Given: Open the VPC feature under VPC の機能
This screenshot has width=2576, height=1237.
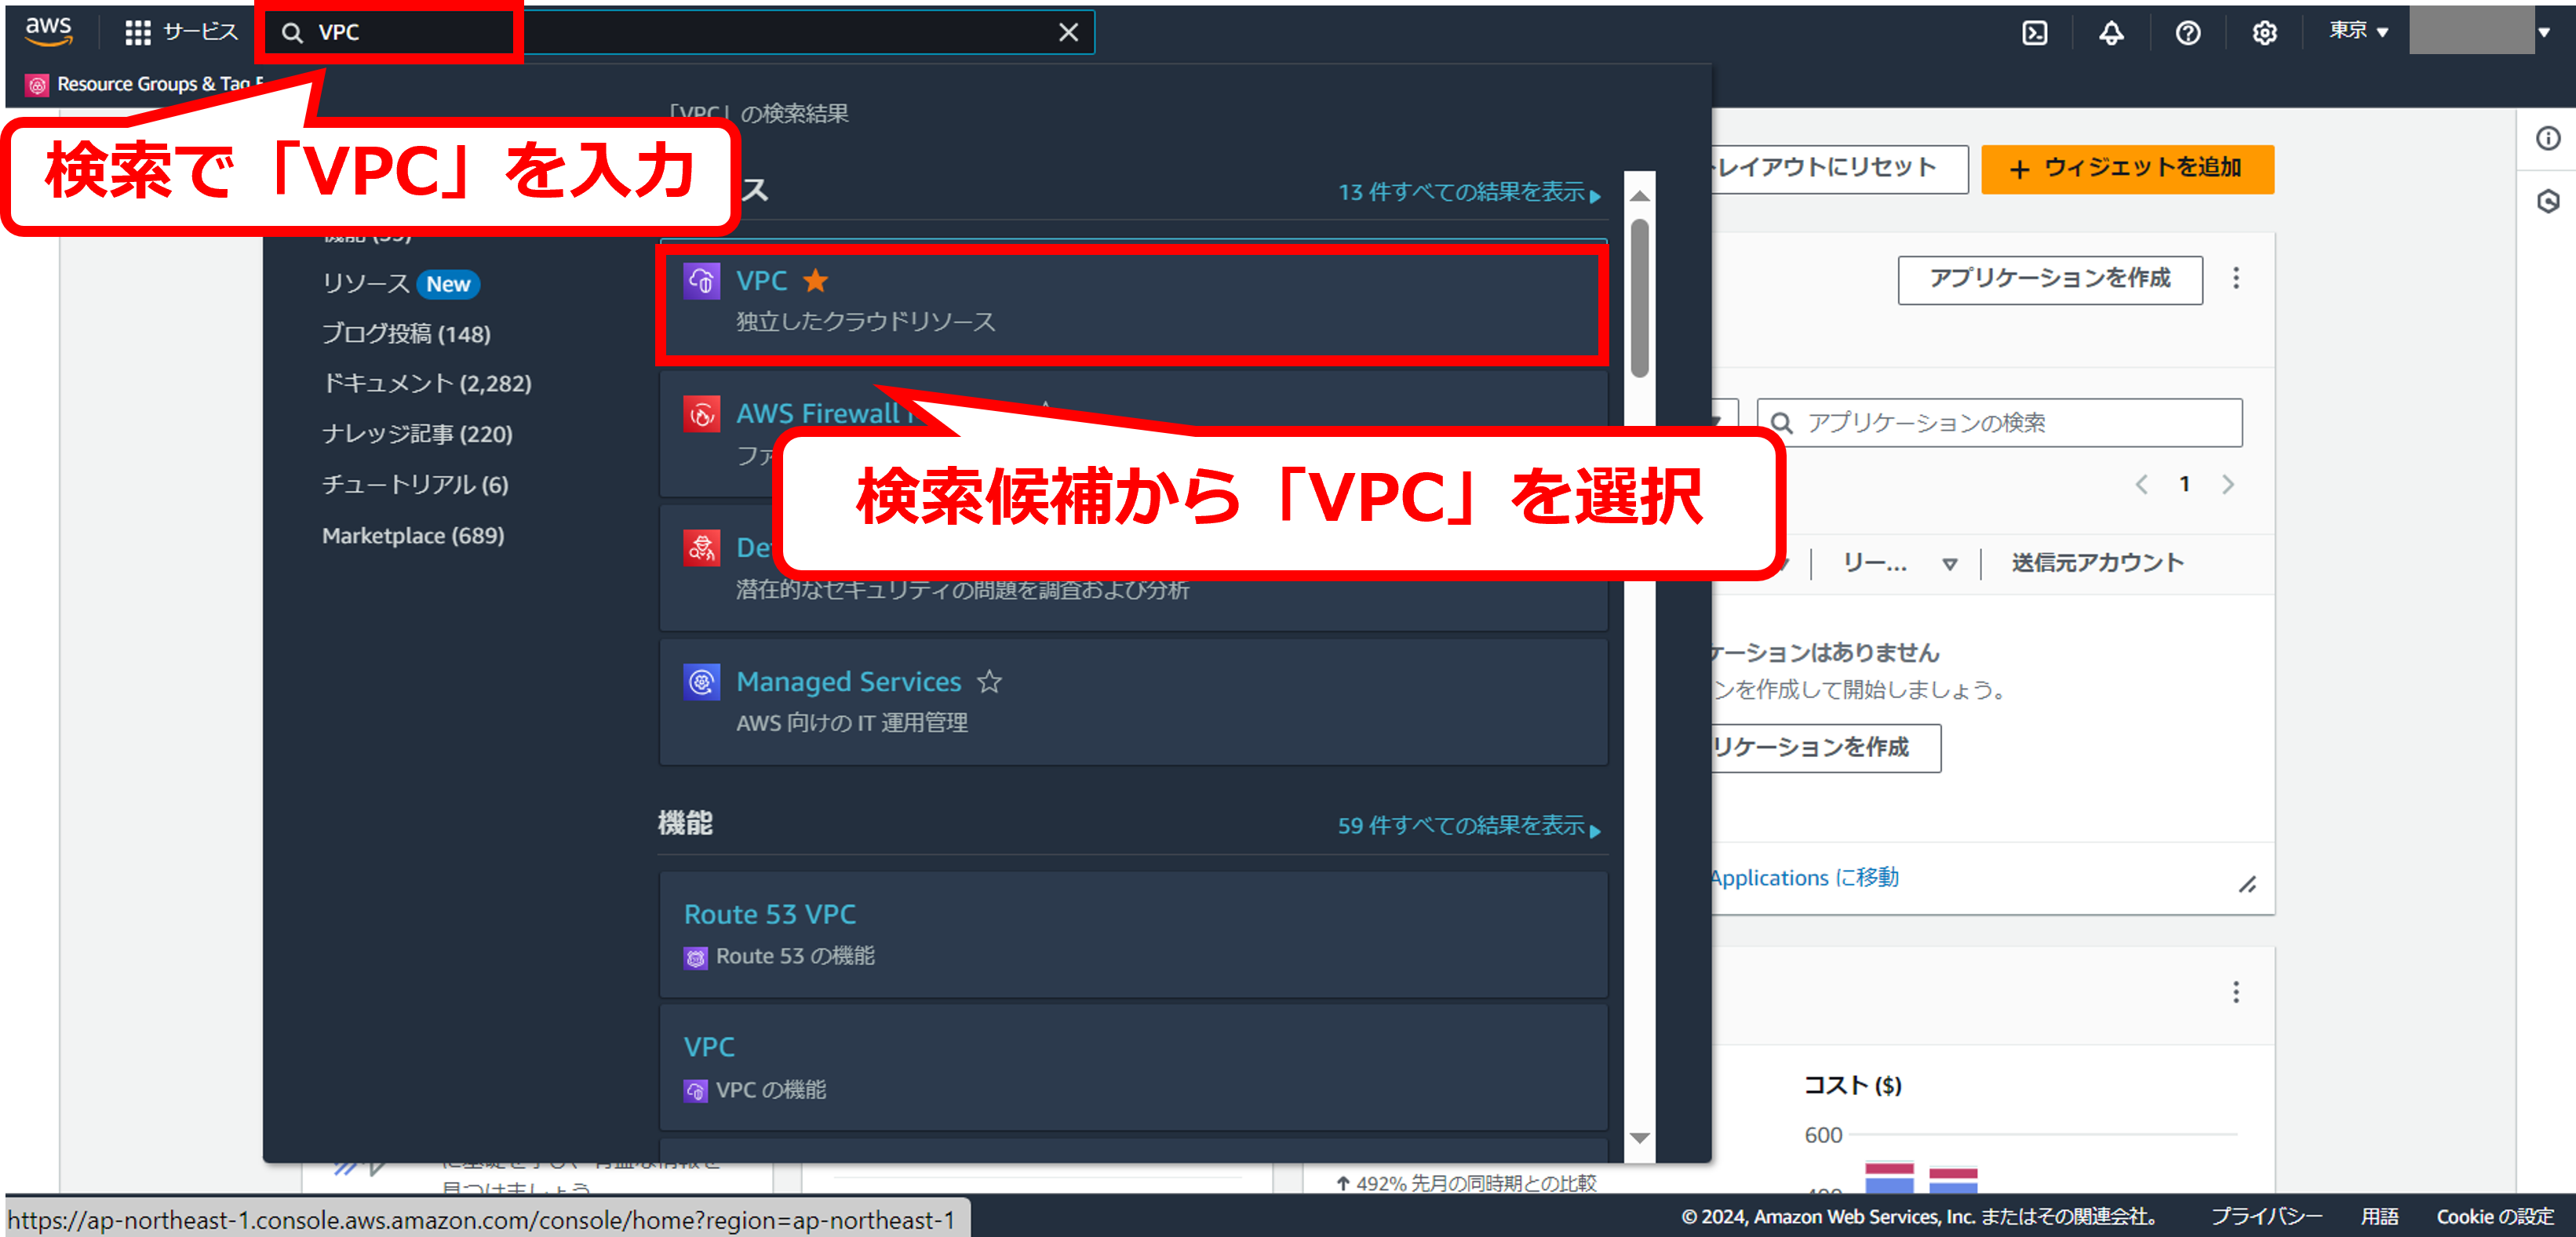Looking at the screenshot, I should tap(1133, 1067).
